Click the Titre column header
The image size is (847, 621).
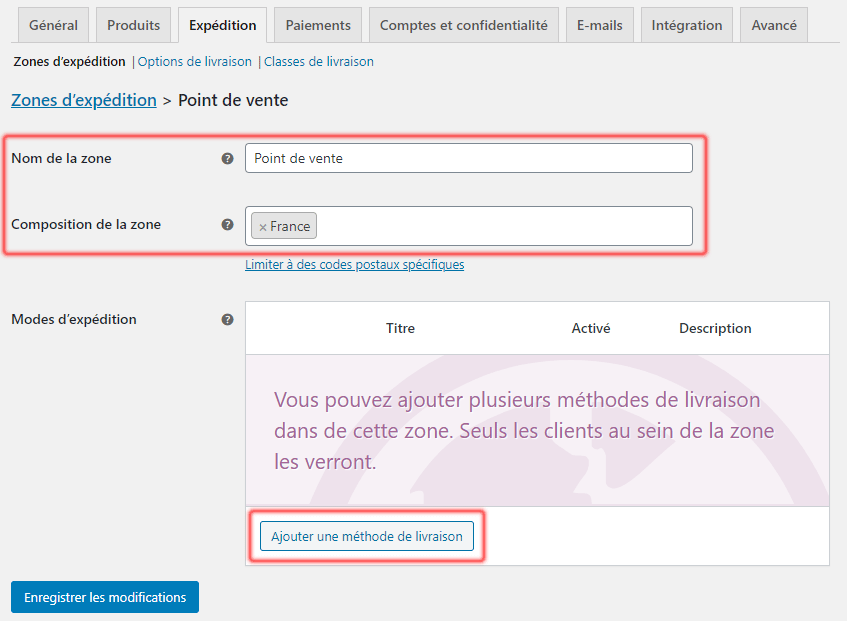pyautogui.click(x=400, y=328)
